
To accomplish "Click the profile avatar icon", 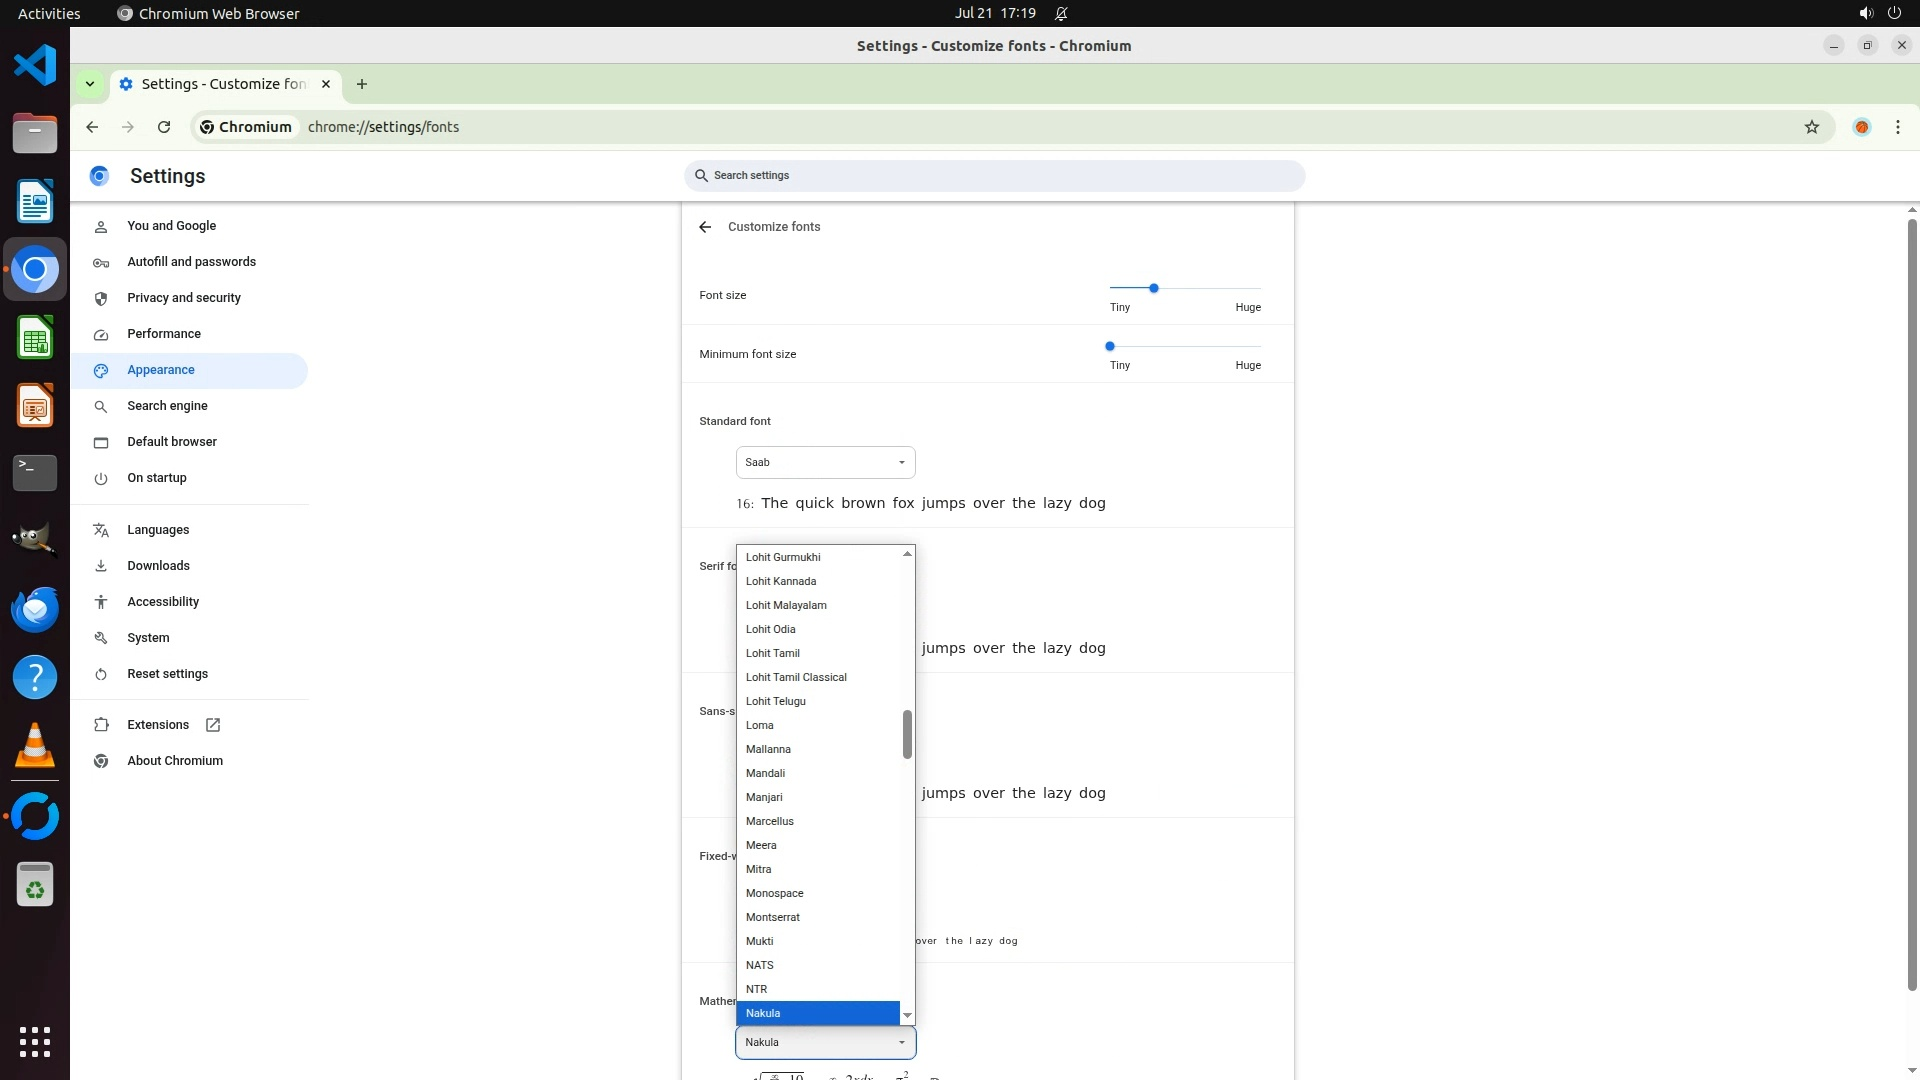I will pos(1861,127).
